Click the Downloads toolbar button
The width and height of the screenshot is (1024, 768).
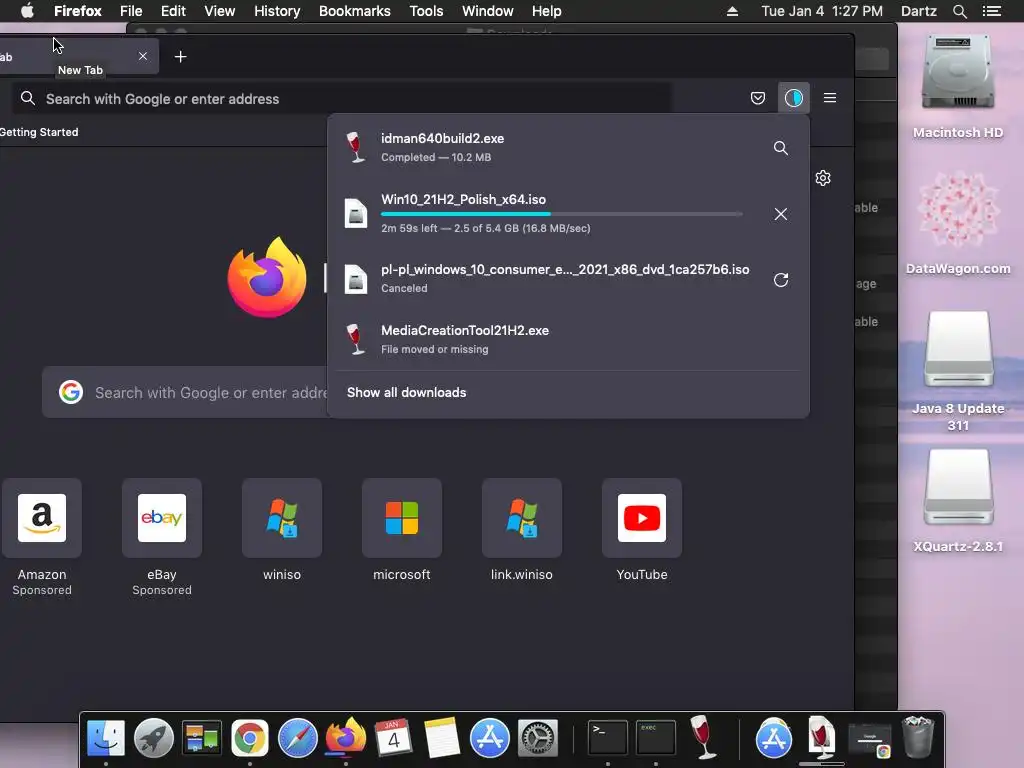[x=793, y=98]
